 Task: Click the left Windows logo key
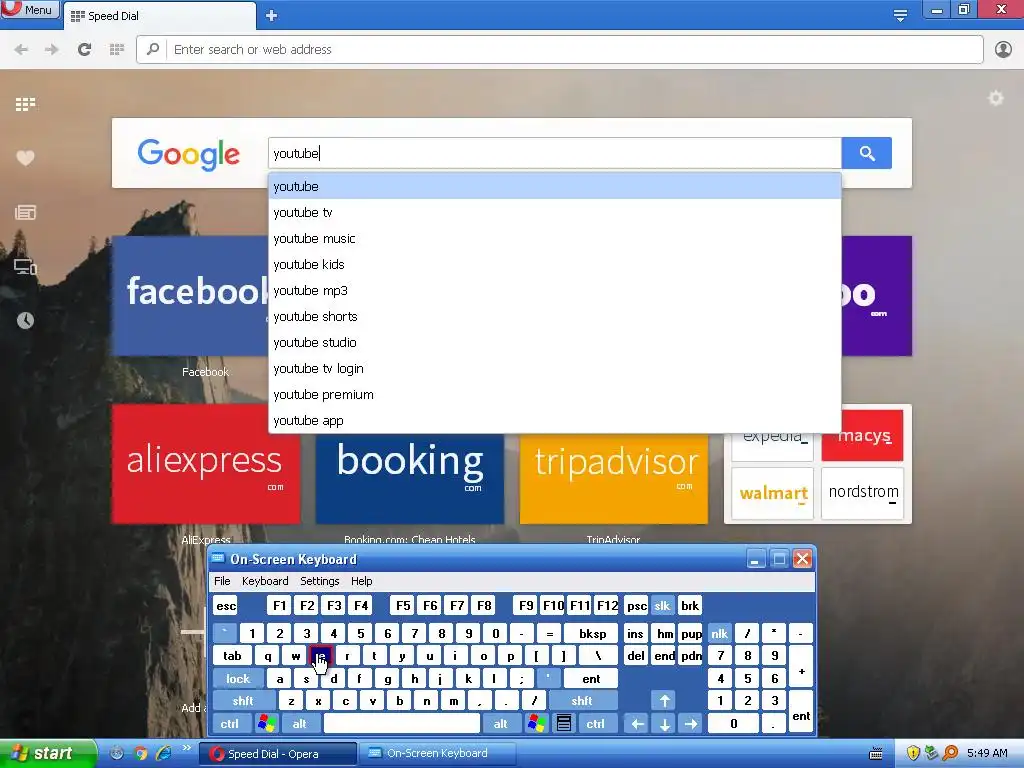[266, 724]
